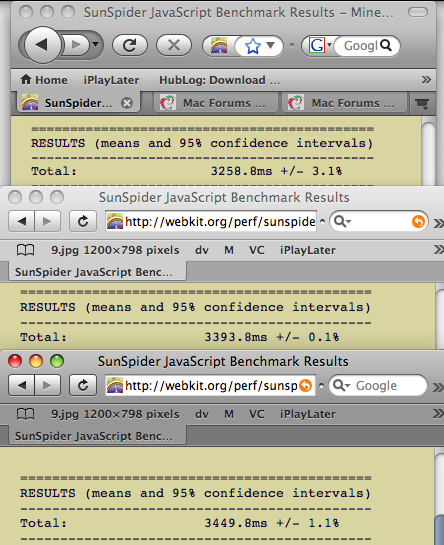Screen dimensions: 444x545
Task: Go forward in the front Safari window
Action: click(47, 385)
